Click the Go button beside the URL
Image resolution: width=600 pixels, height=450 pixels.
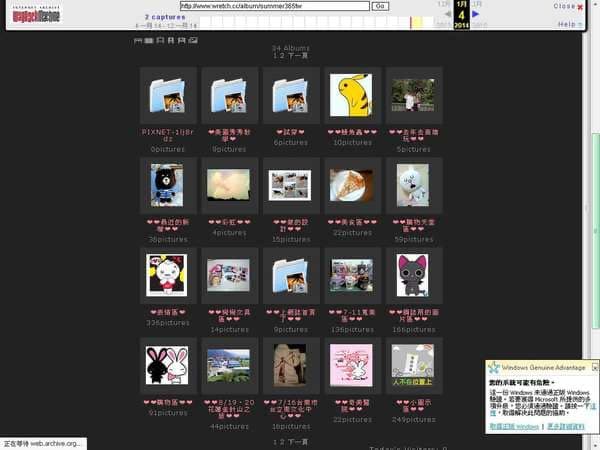[x=380, y=6]
